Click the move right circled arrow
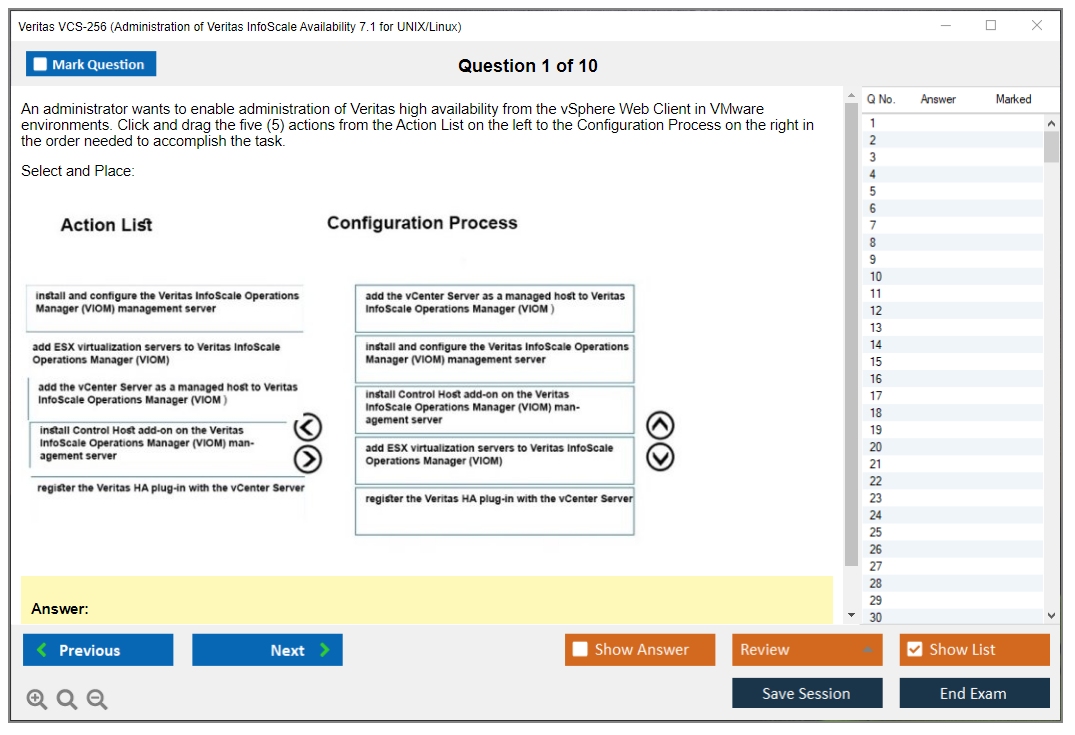This screenshot has height=735, width=1075. point(308,459)
